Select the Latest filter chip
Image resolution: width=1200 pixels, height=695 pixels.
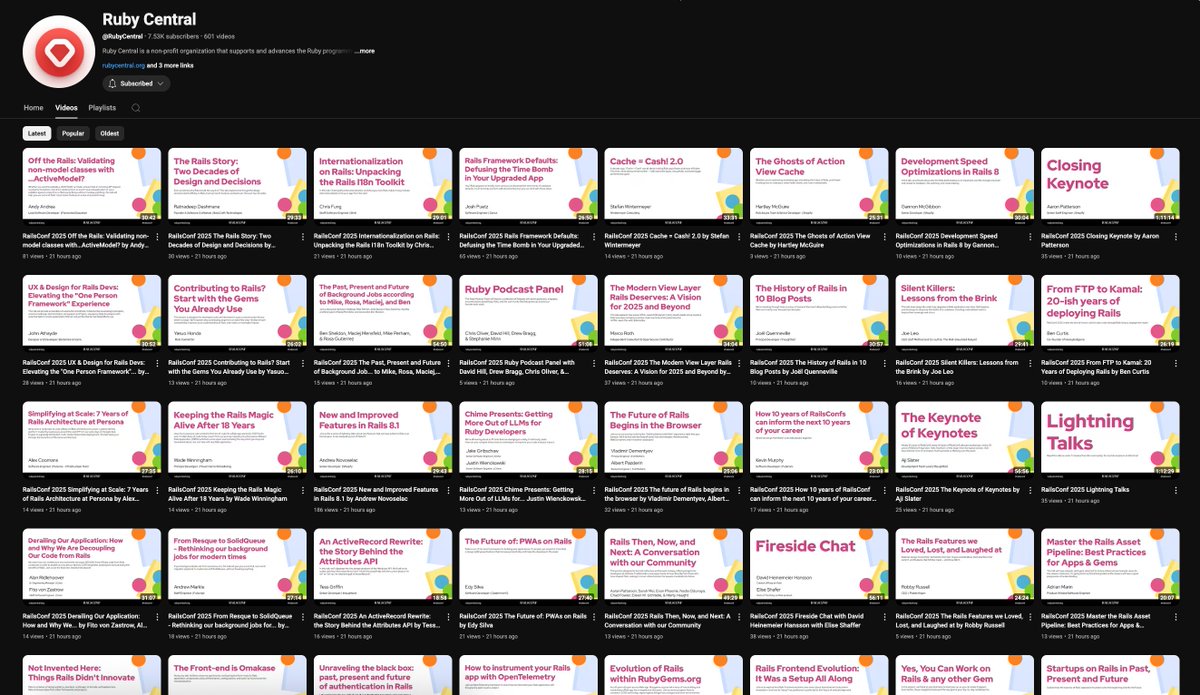(x=37, y=133)
